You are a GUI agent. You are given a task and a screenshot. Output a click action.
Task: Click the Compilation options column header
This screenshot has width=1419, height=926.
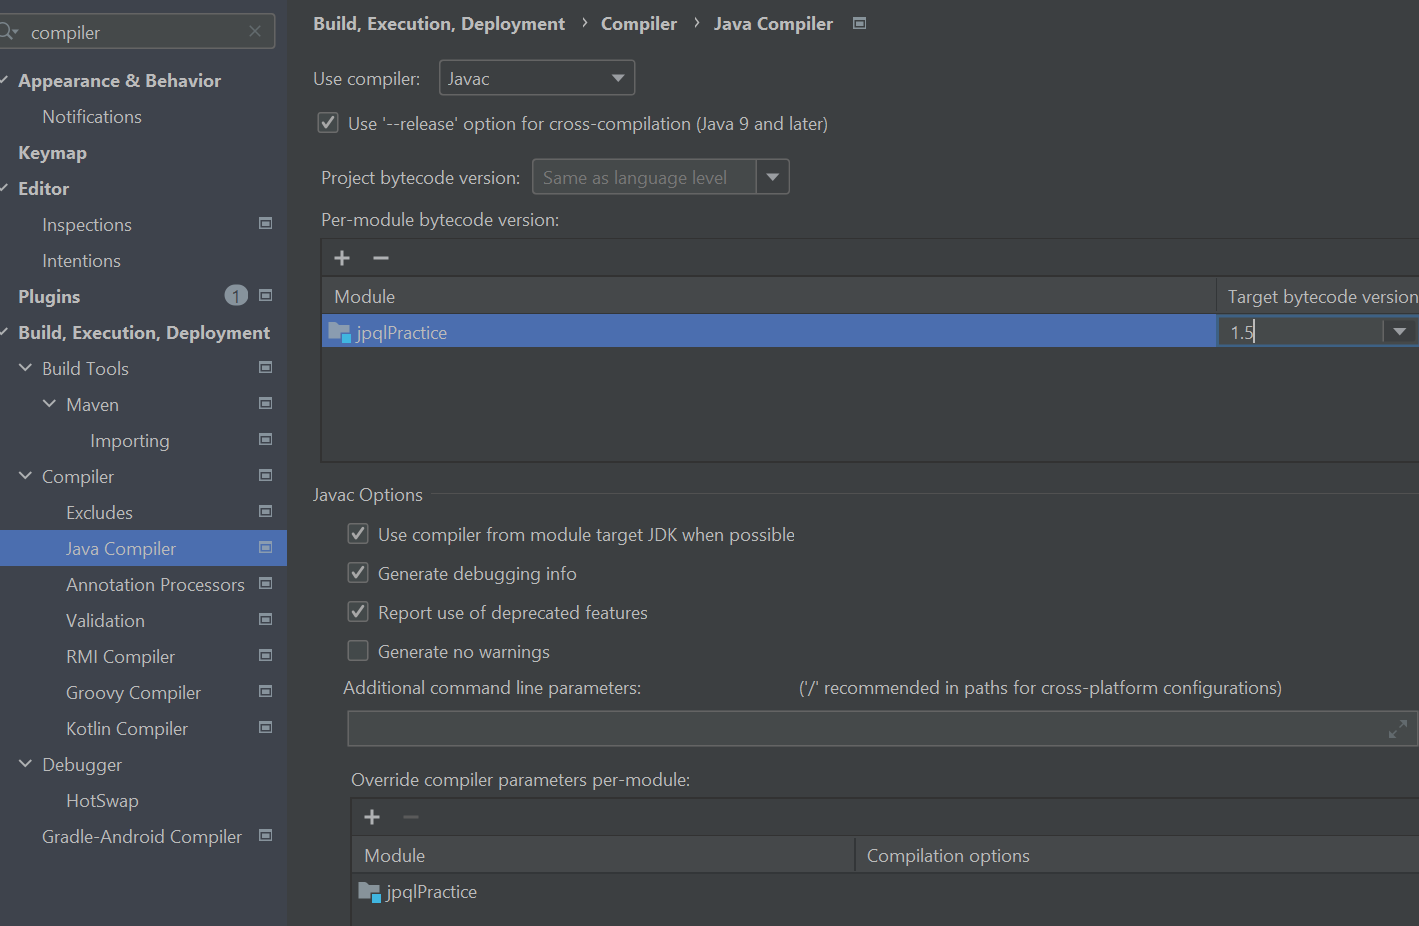[x=1137, y=855]
